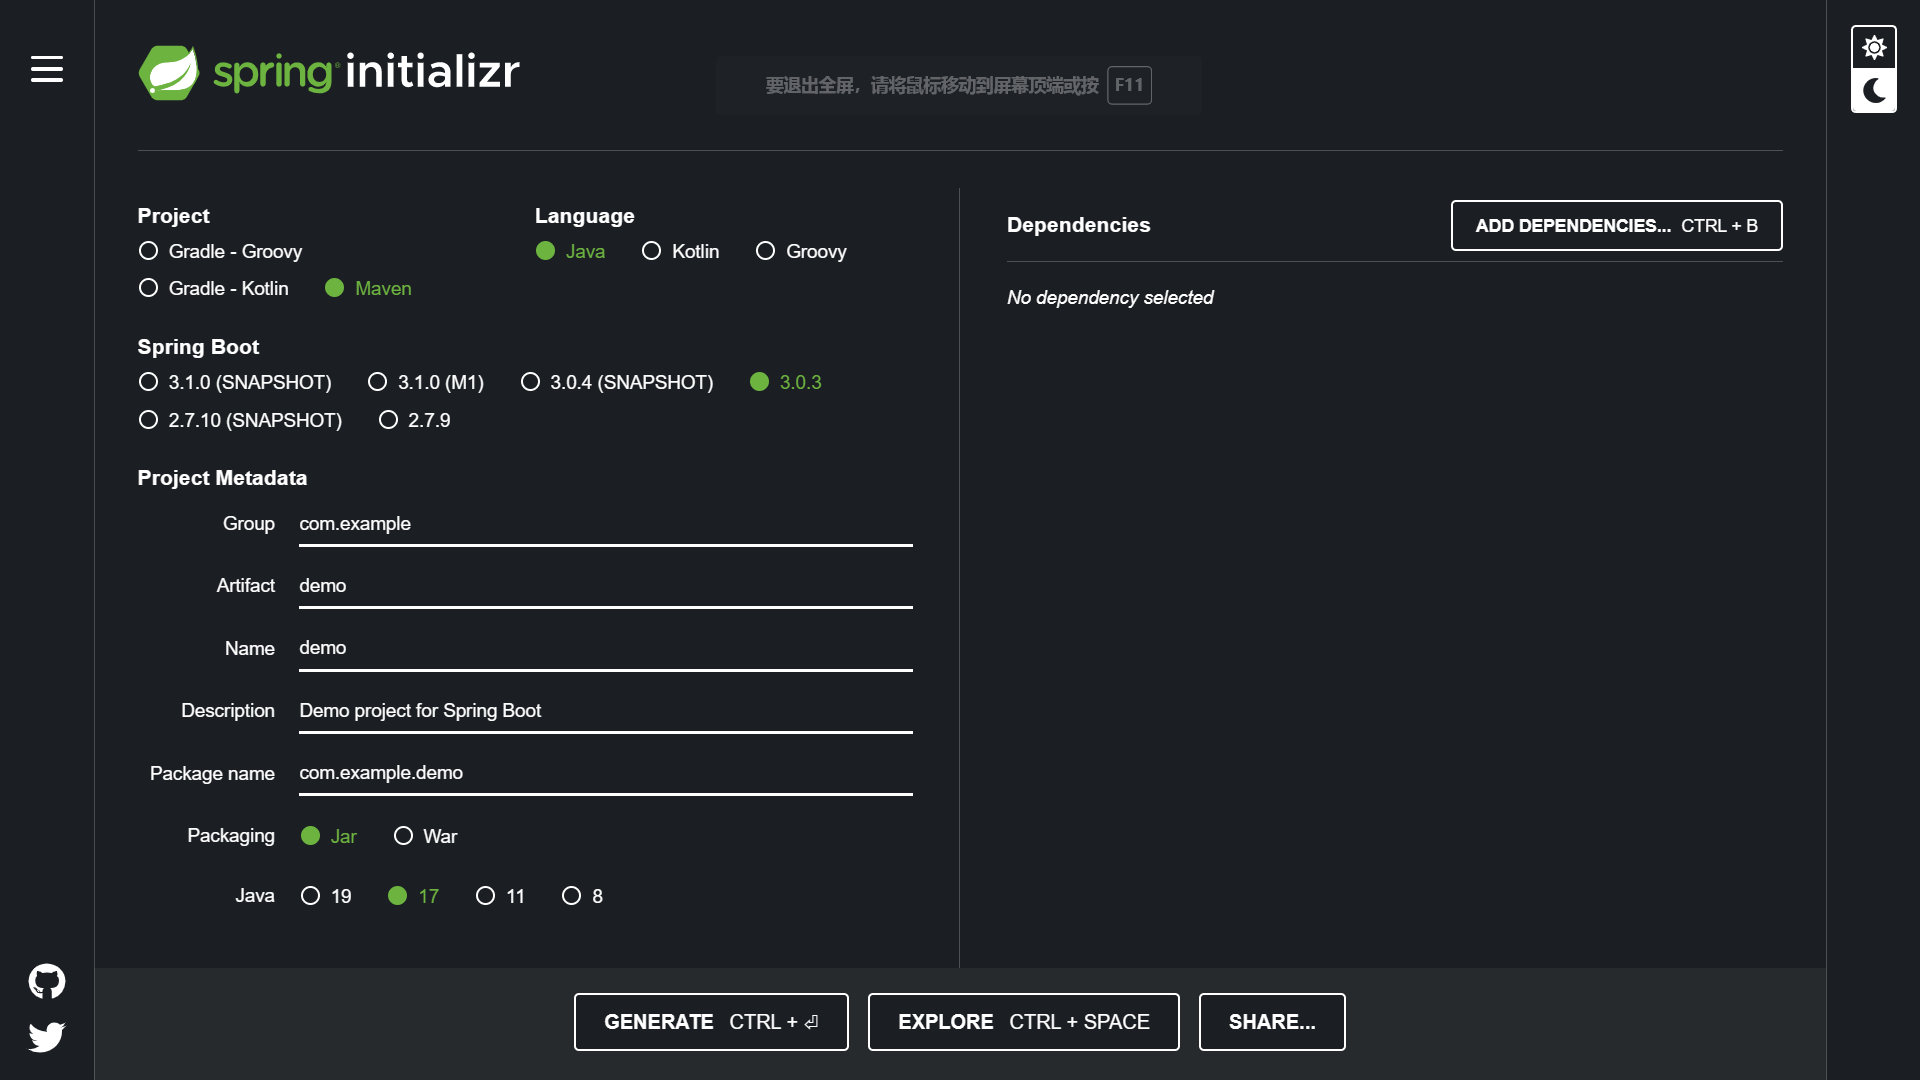The width and height of the screenshot is (1920, 1080).
Task: Focus the Artifact text field
Action: [605, 586]
